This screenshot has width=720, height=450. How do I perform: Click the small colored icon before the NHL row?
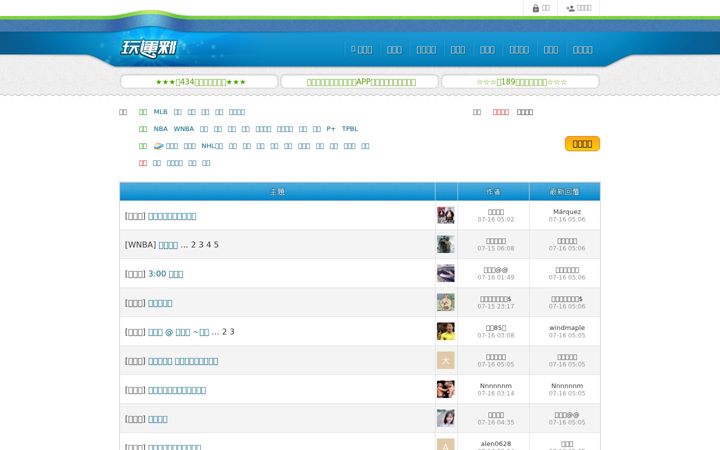[158, 146]
